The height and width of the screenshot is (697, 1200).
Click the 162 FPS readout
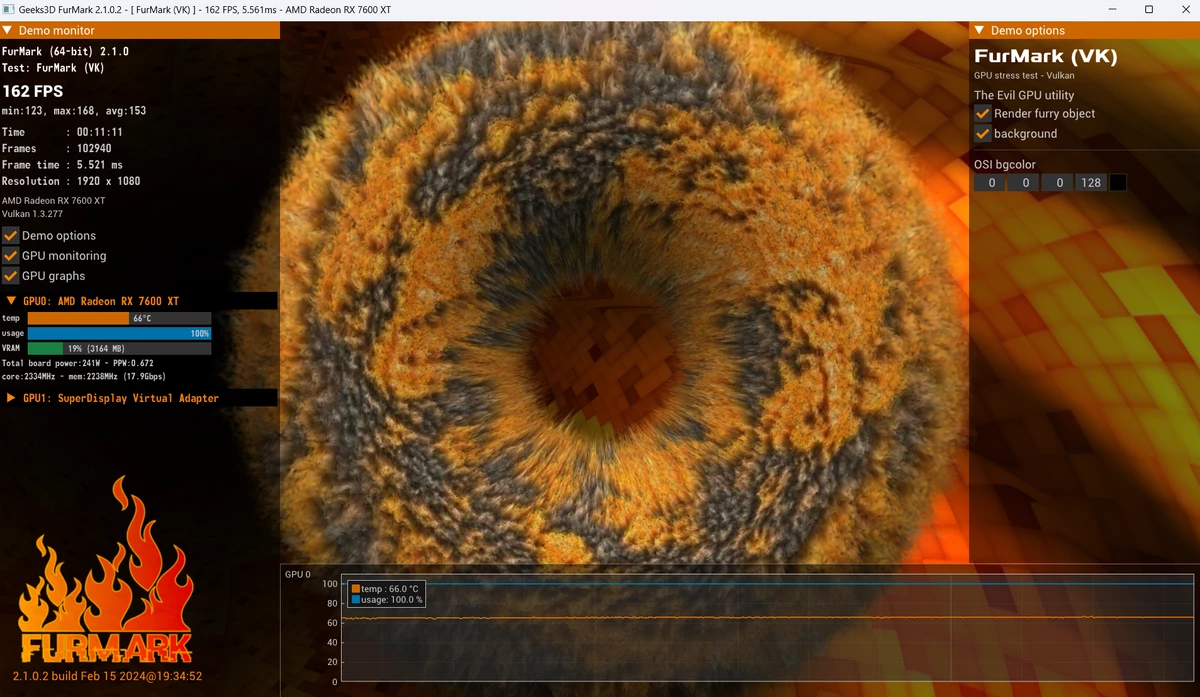coord(33,91)
